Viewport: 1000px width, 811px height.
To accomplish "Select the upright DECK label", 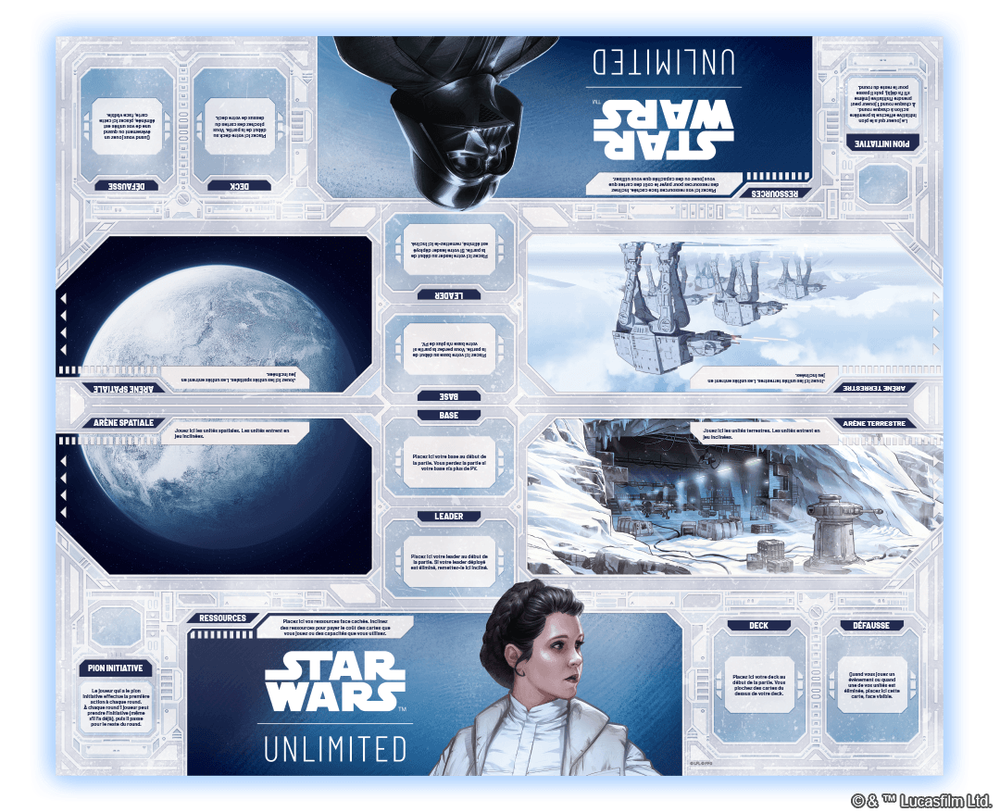I will click(758, 626).
